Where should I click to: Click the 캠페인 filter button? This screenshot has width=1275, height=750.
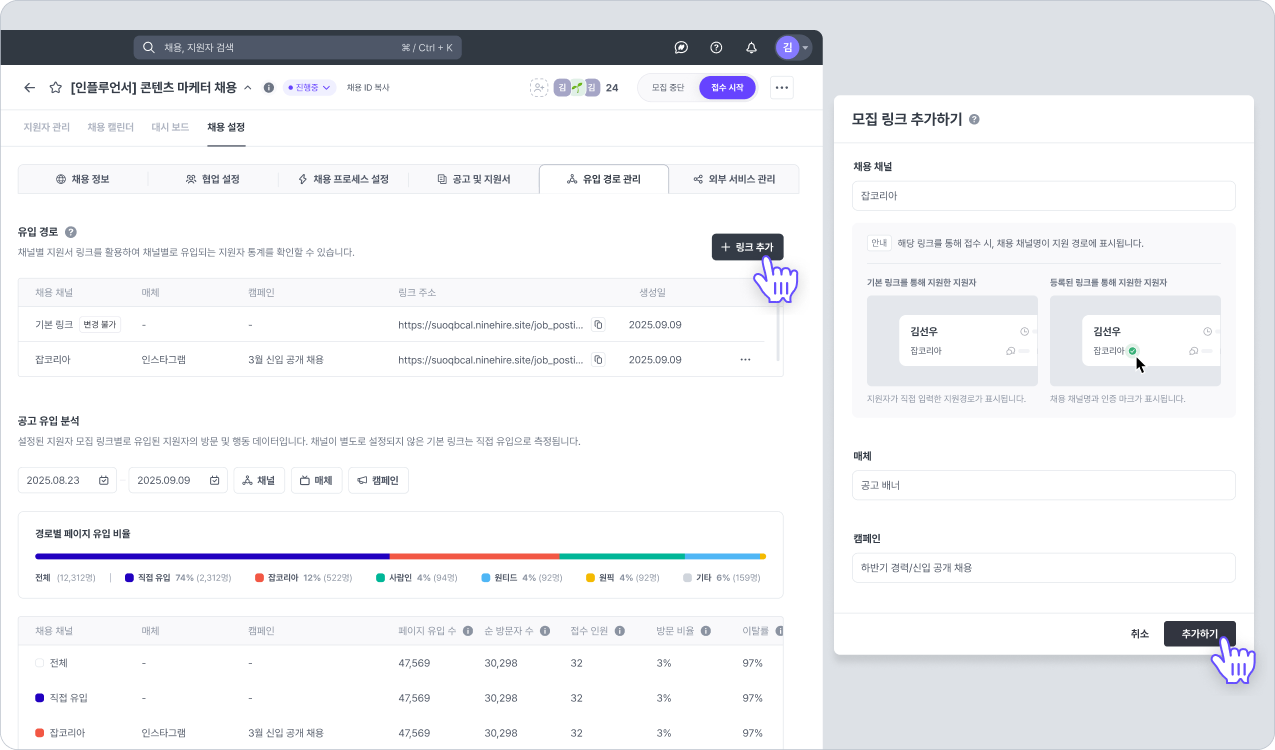[378, 480]
